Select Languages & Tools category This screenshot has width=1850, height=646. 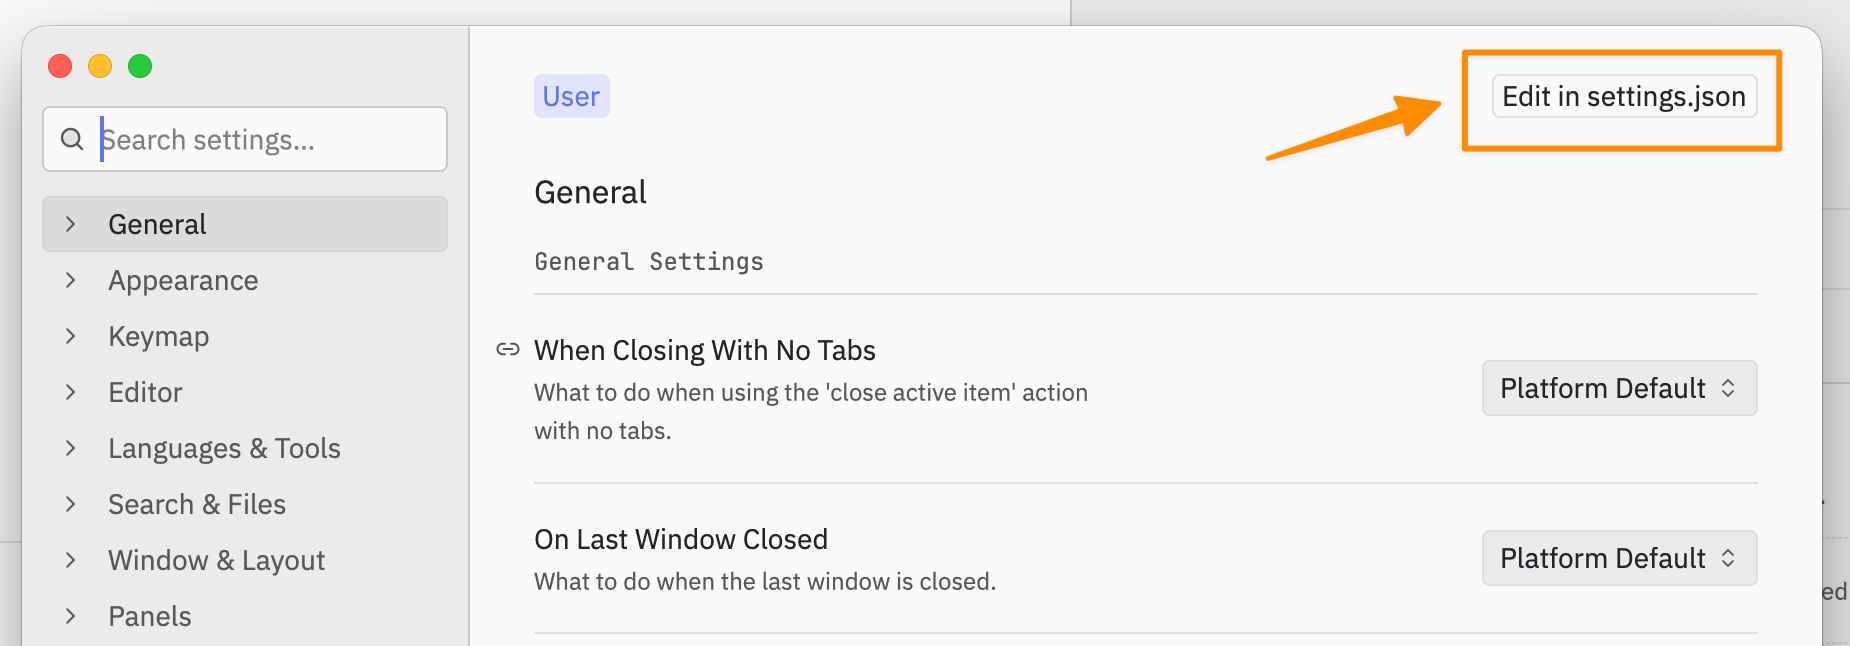[224, 448]
